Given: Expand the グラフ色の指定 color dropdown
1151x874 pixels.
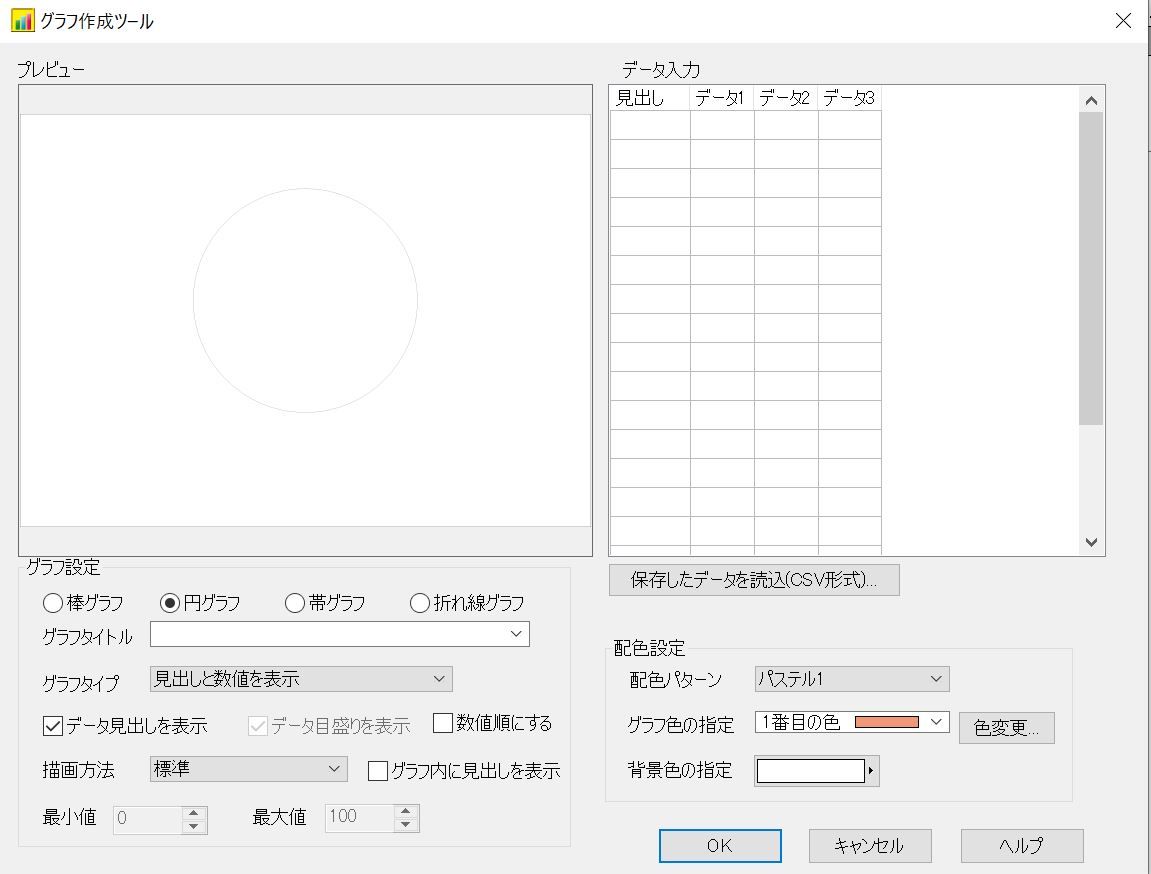Looking at the screenshot, I should [936, 720].
